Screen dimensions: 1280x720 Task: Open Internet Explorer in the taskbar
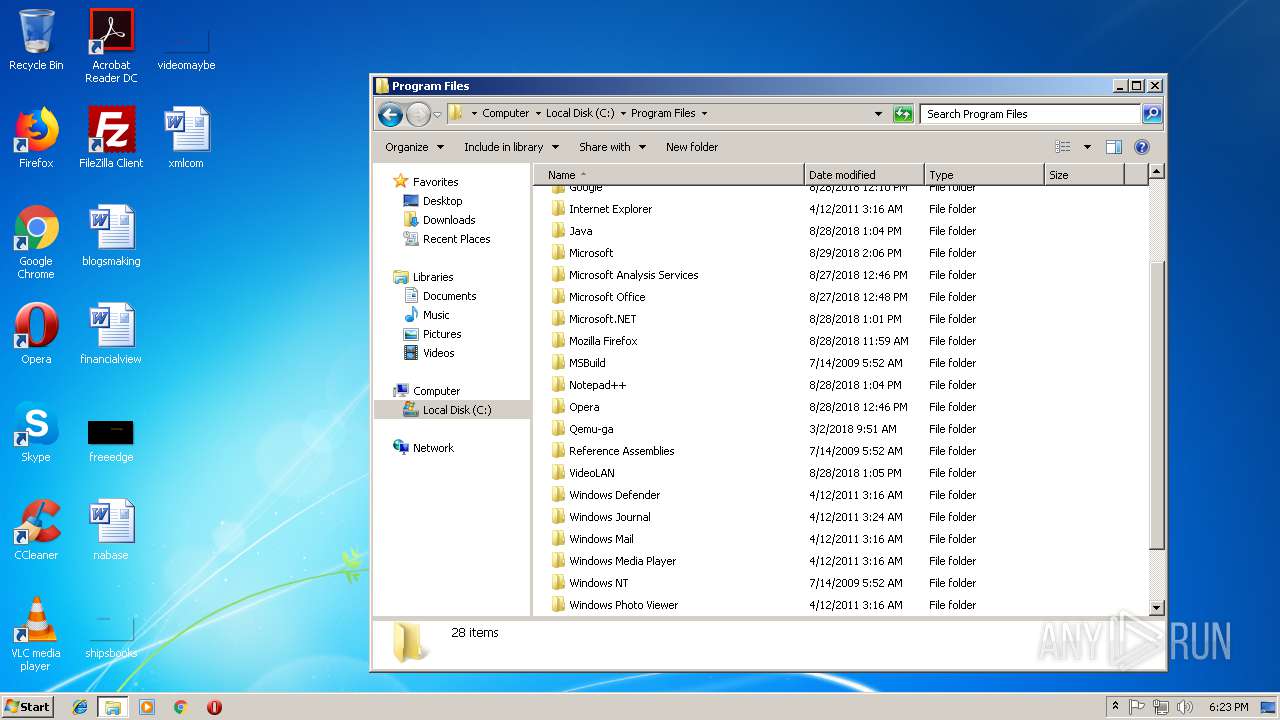point(80,707)
